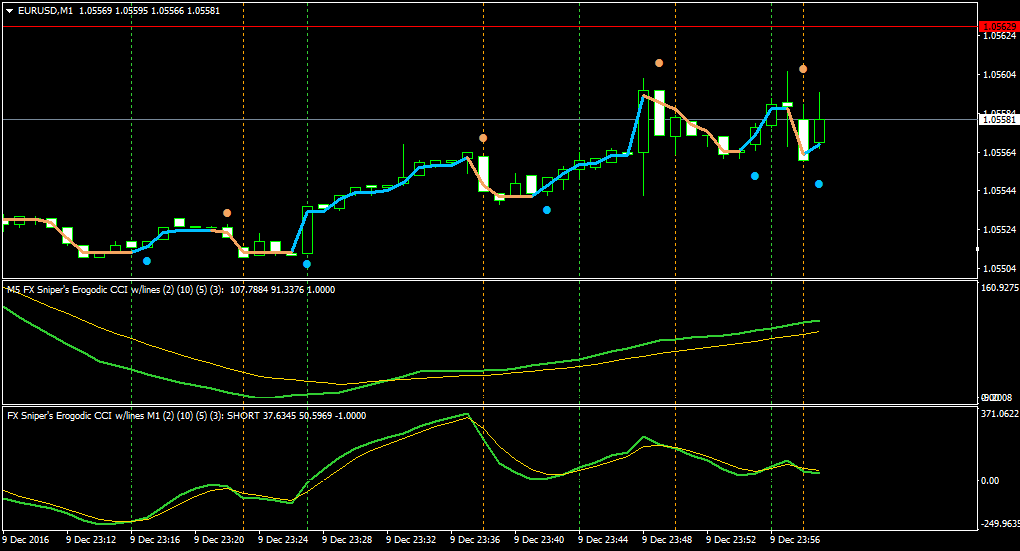This screenshot has width=1020, height=551.
Task: Click the time axis label 9 Dec 23:56
Action: tap(796, 539)
